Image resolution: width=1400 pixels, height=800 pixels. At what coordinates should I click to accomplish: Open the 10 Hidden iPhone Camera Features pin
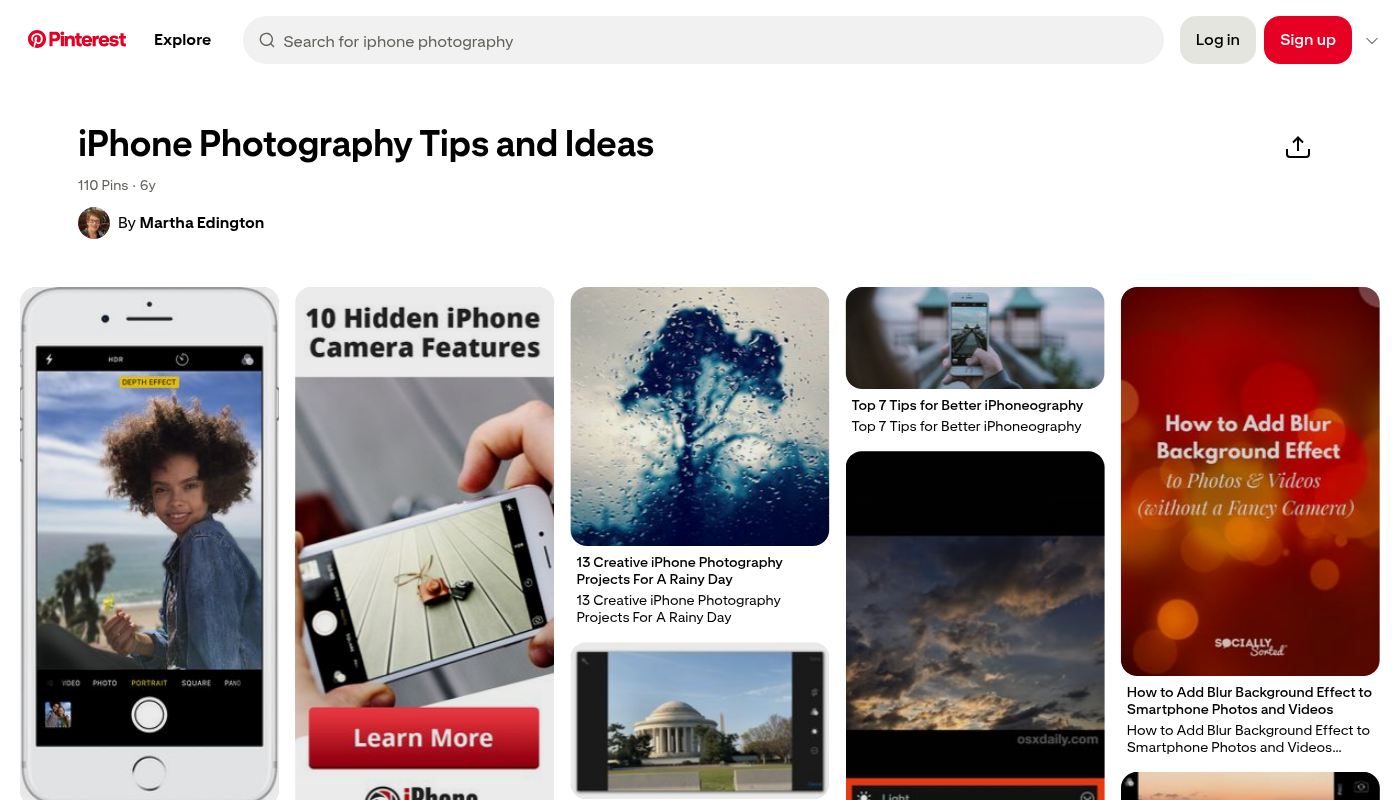point(424,543)
